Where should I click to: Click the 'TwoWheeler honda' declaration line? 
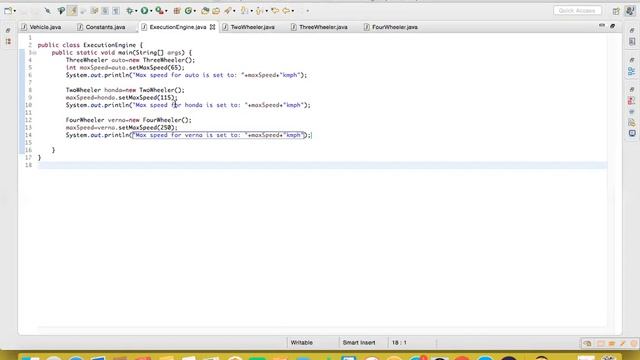point(125,90)
